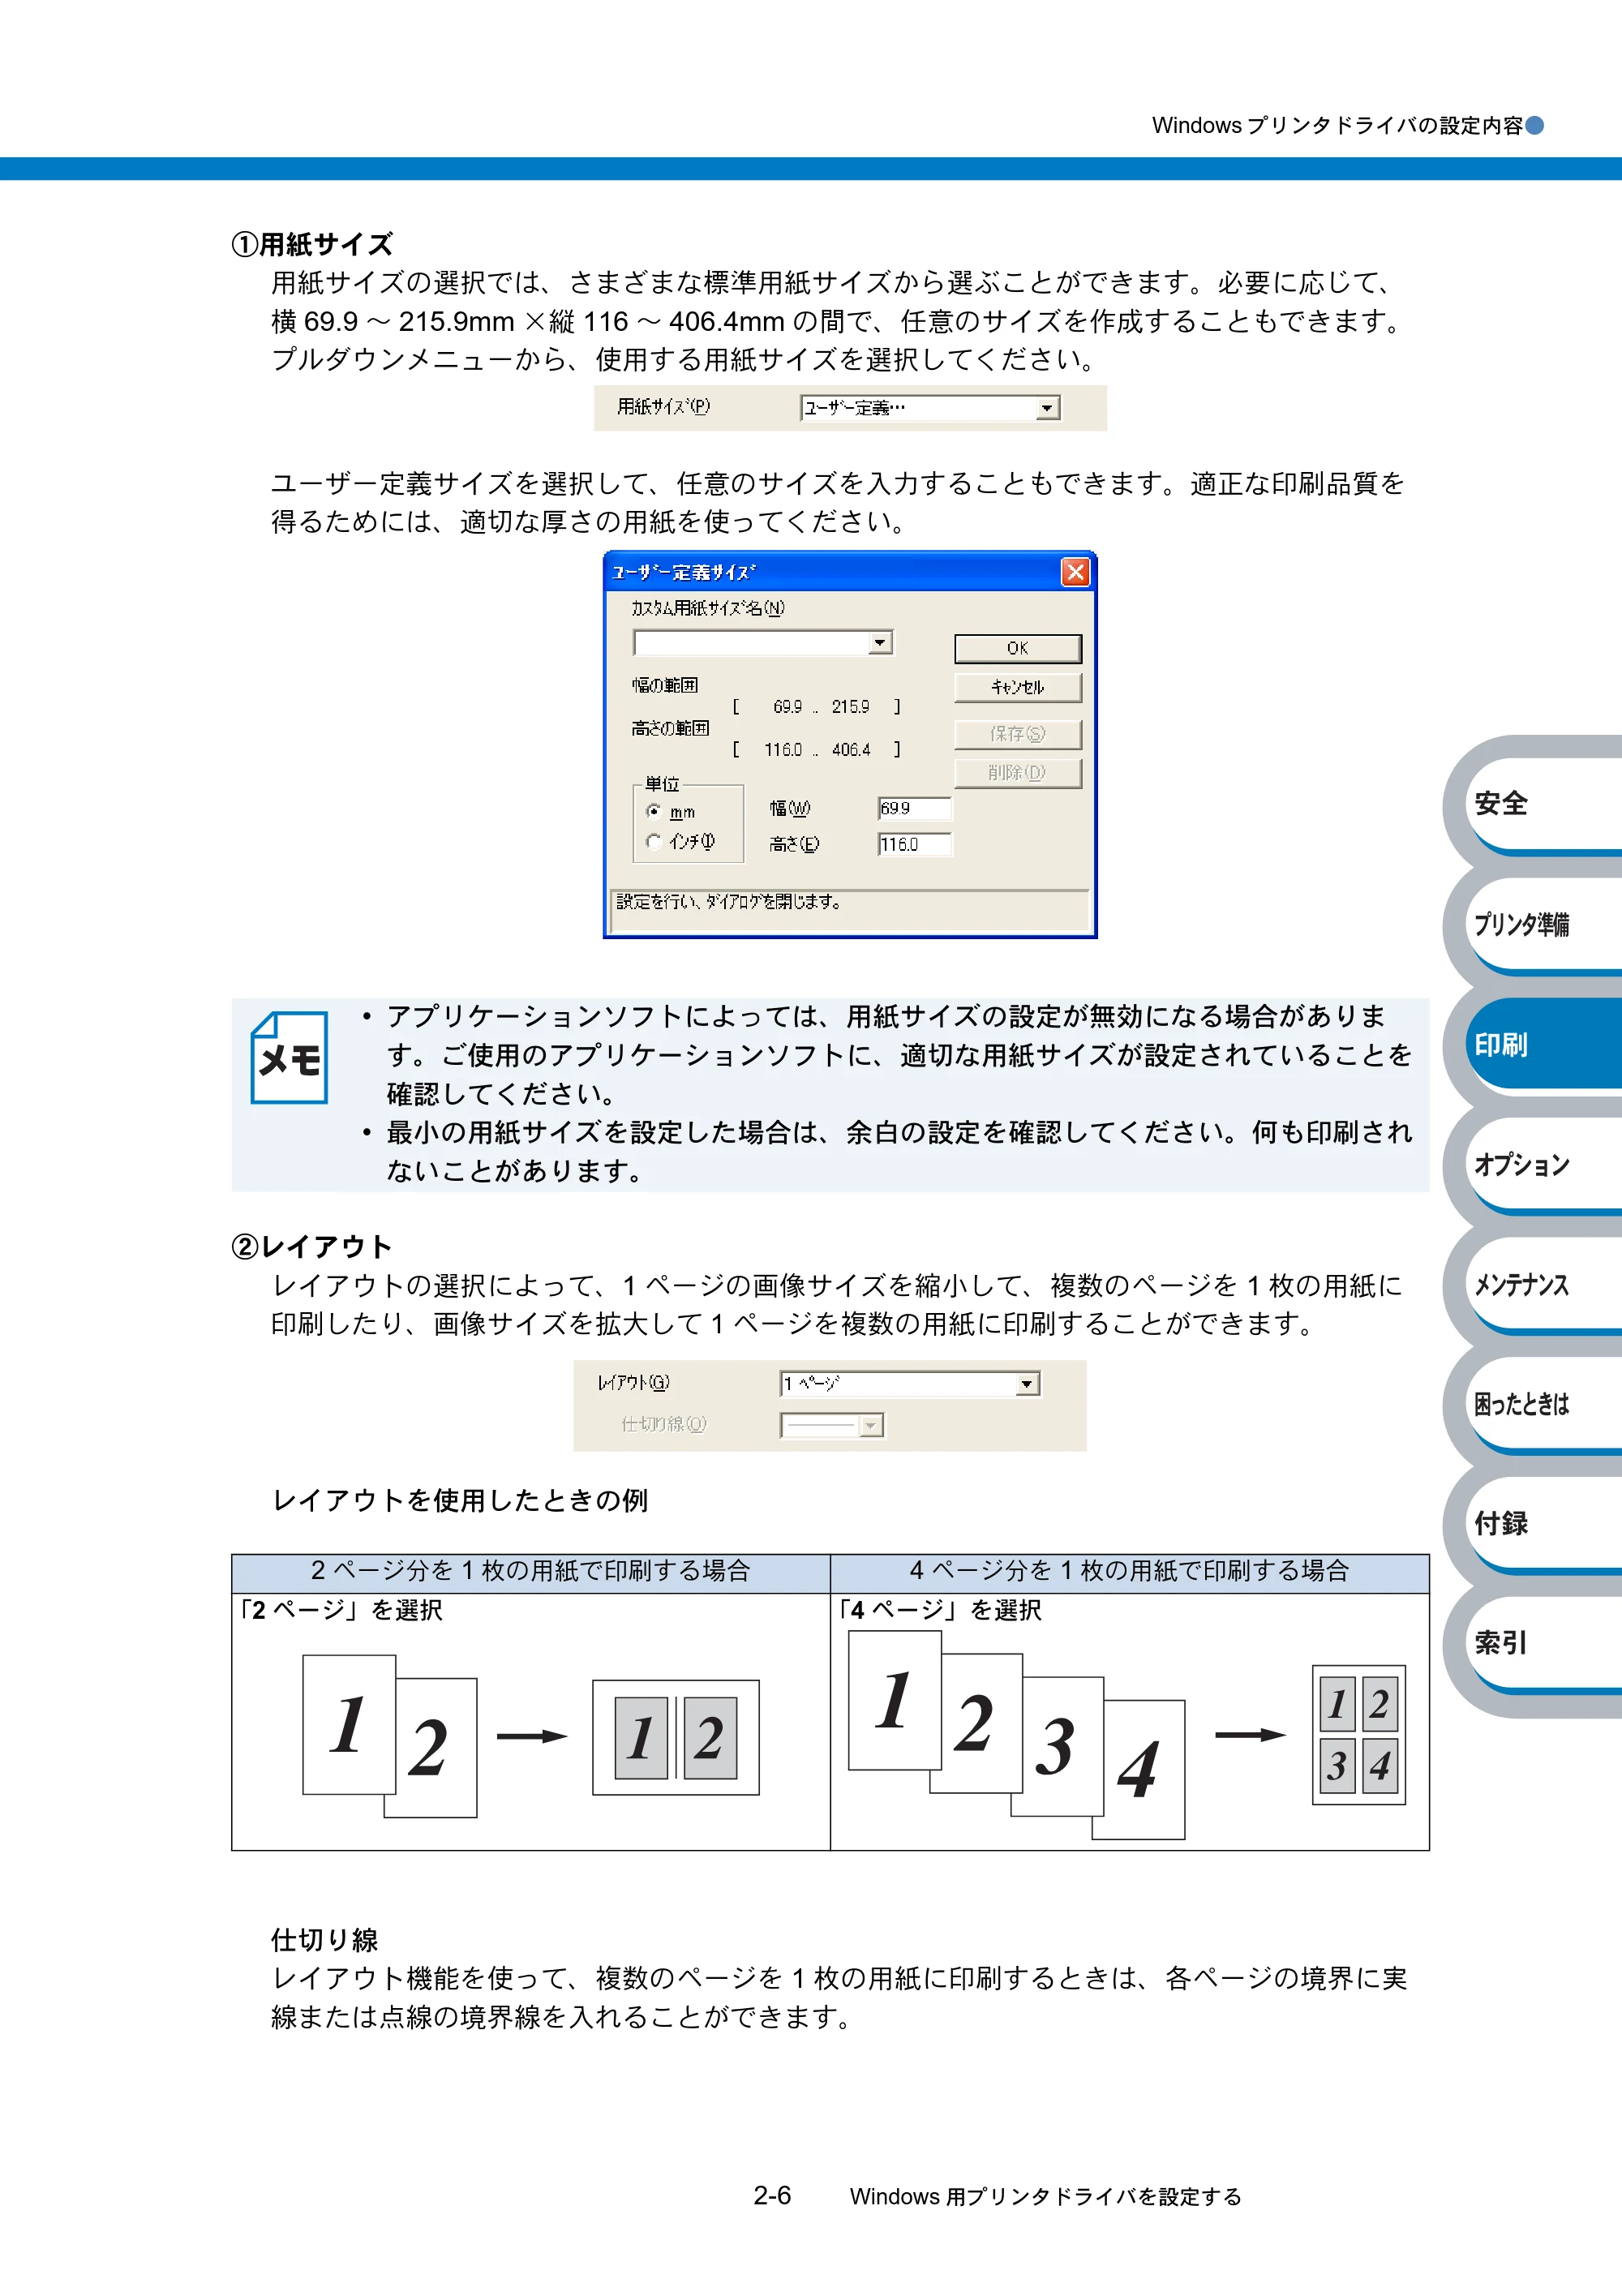Click the header text Windows プリンタドライバの設定内容

[1337, 126]
